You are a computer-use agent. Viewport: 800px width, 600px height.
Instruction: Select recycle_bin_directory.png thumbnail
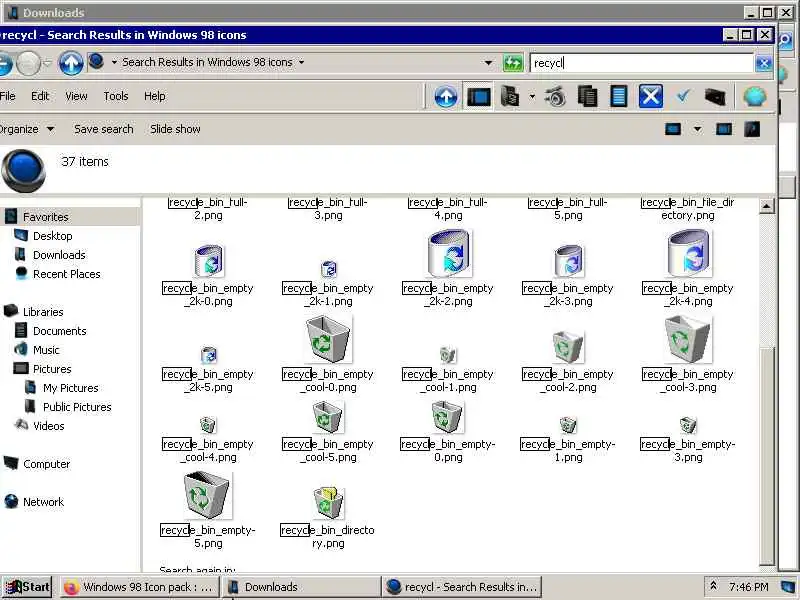pyautogui.click(x=328, y=502)
